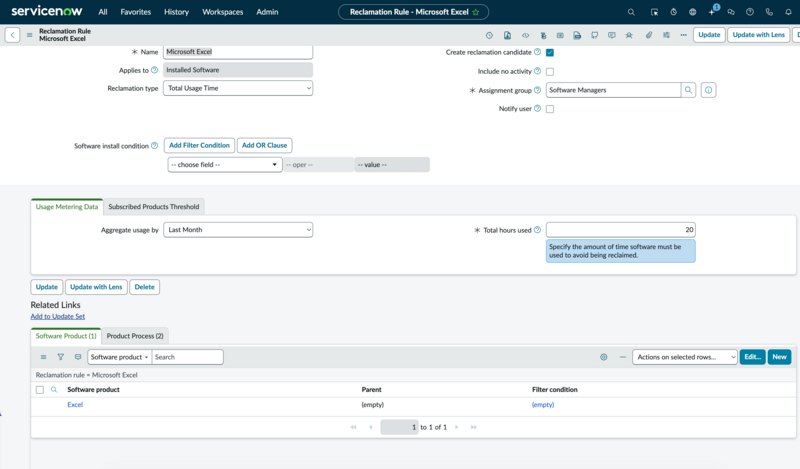Click the Delete button
This screenshot has width=800, height=469.
point(144,287)
